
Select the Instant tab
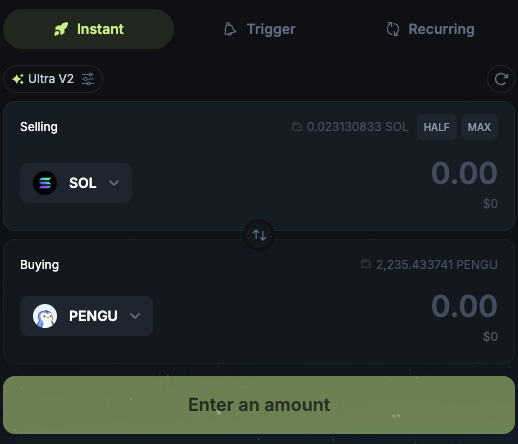tap(89, 29)
